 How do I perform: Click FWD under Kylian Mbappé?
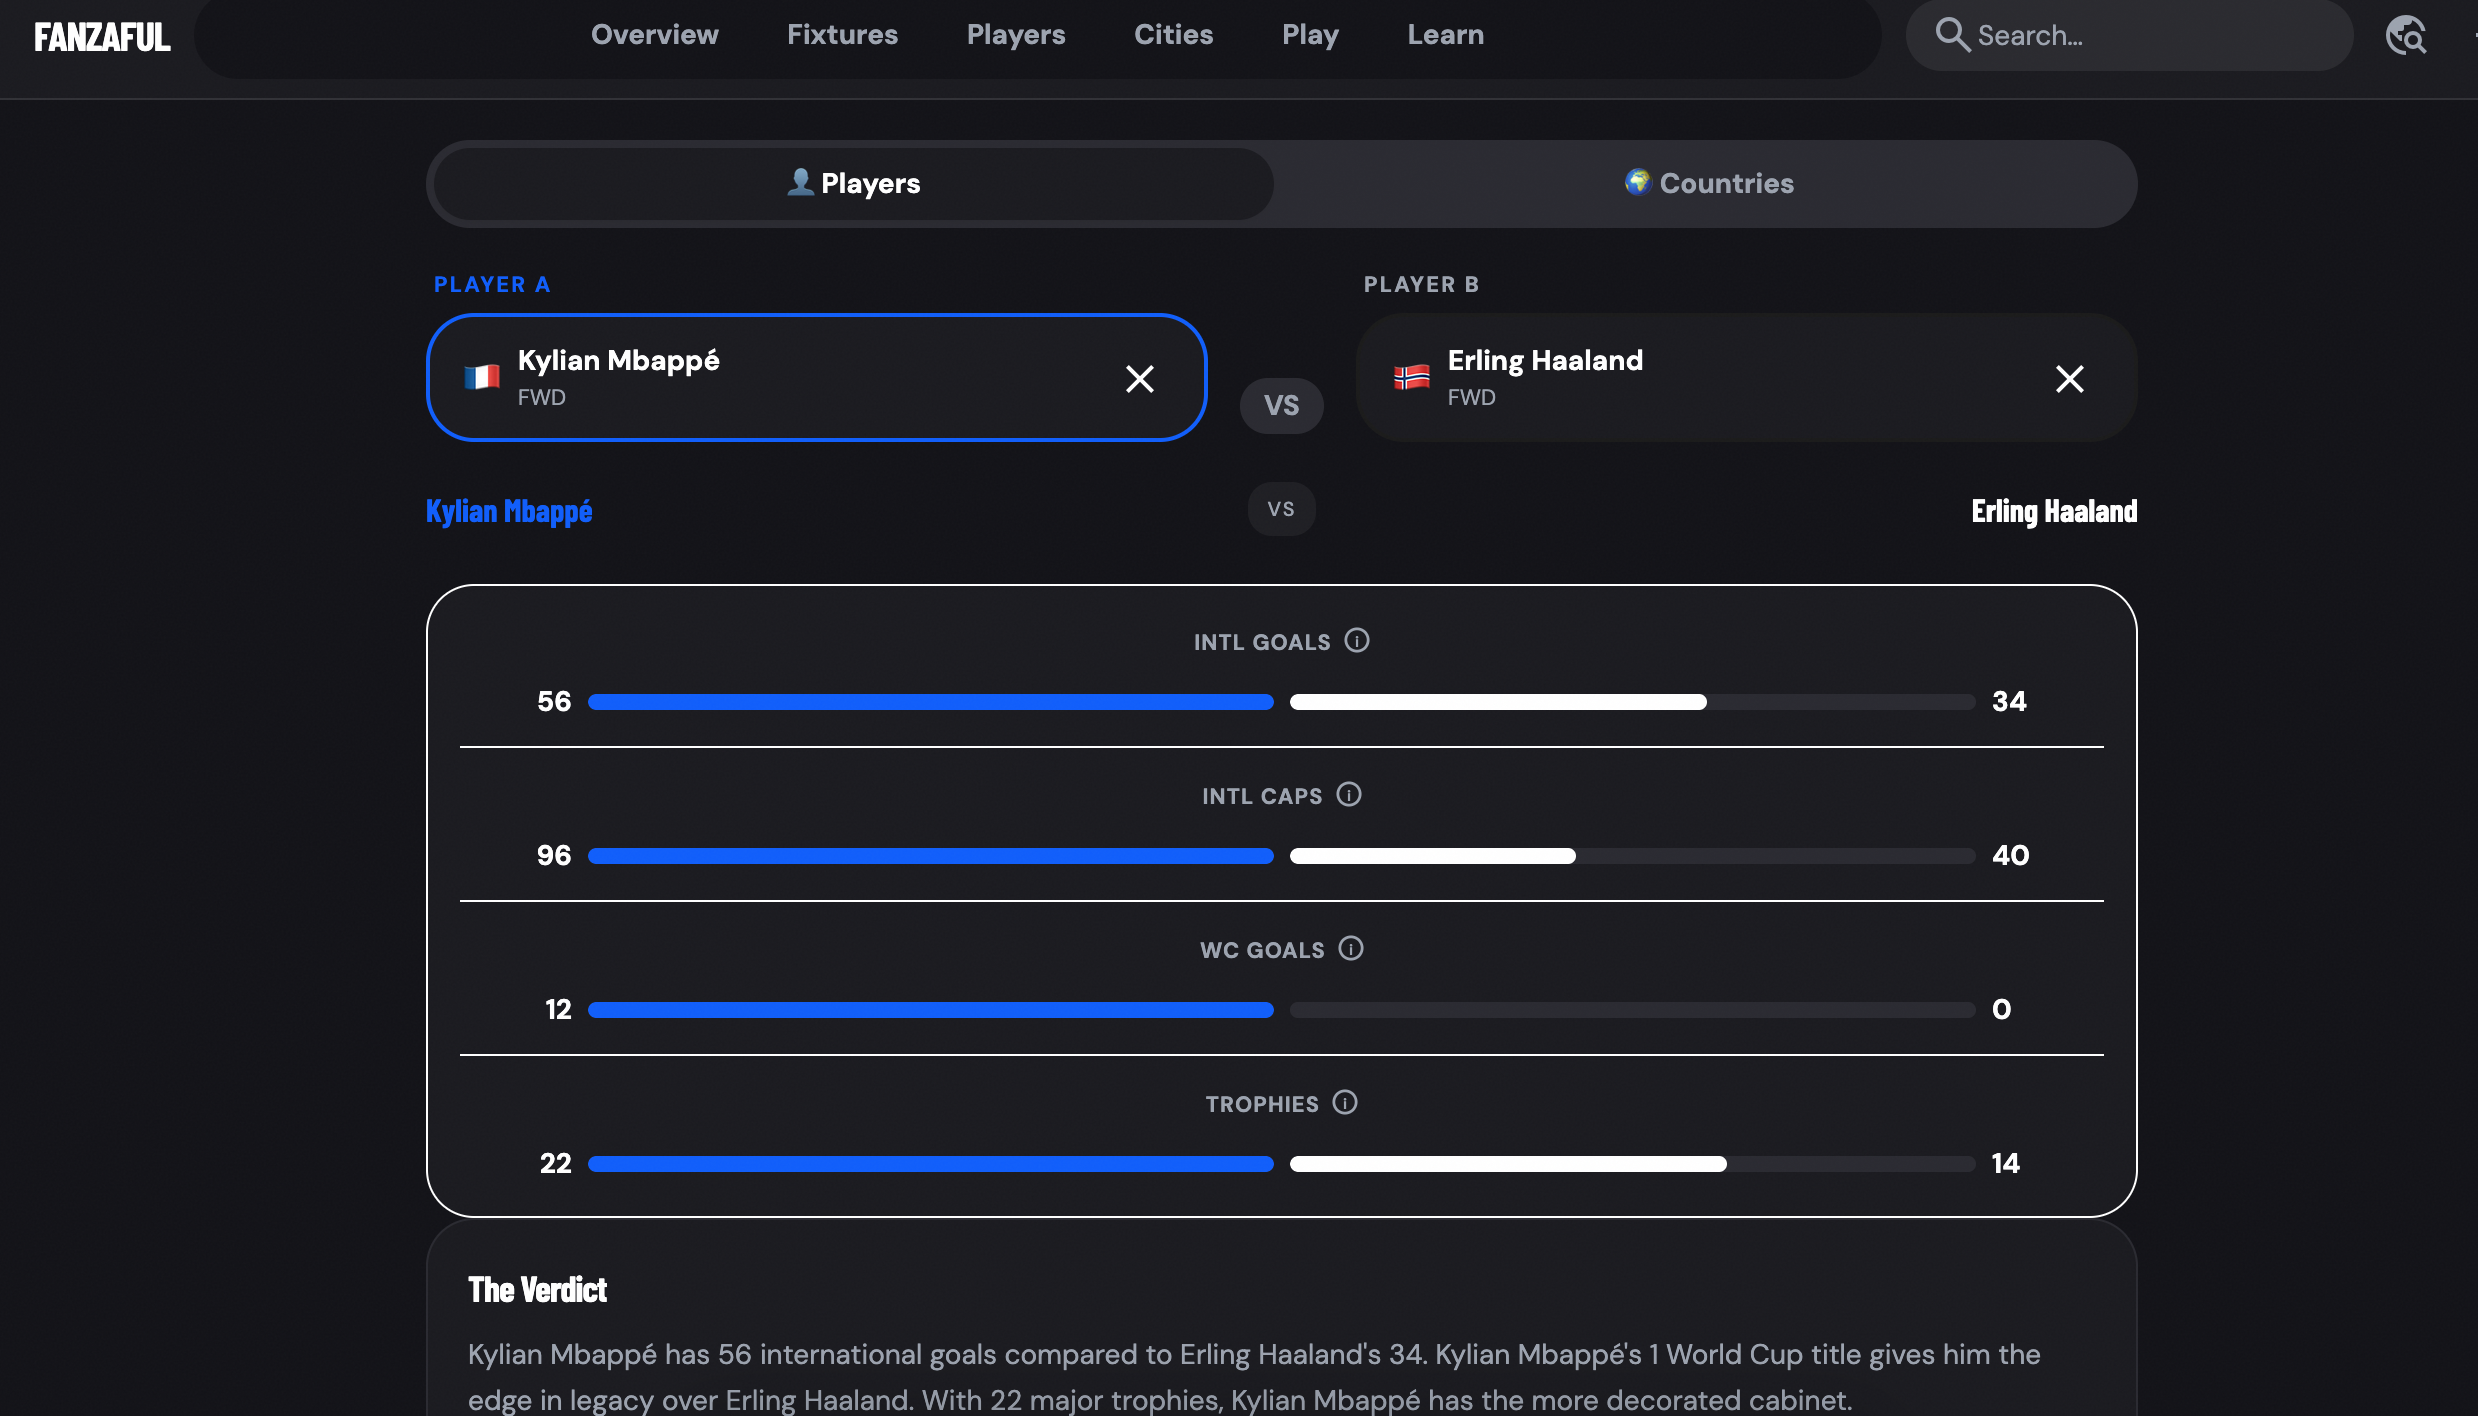[x=542, y=398]
